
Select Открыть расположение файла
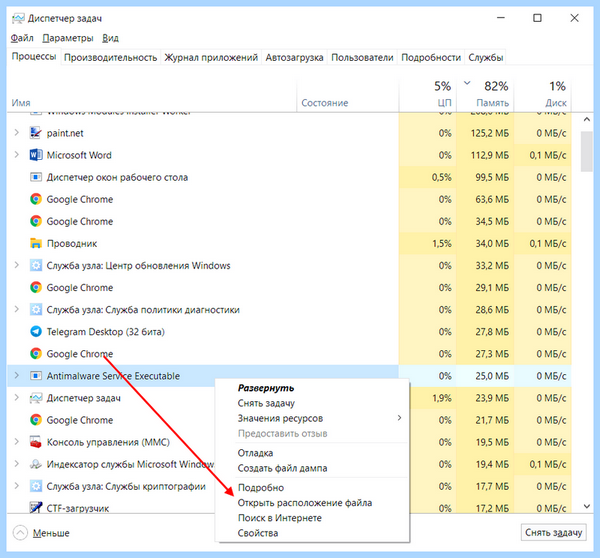point(312,503)
